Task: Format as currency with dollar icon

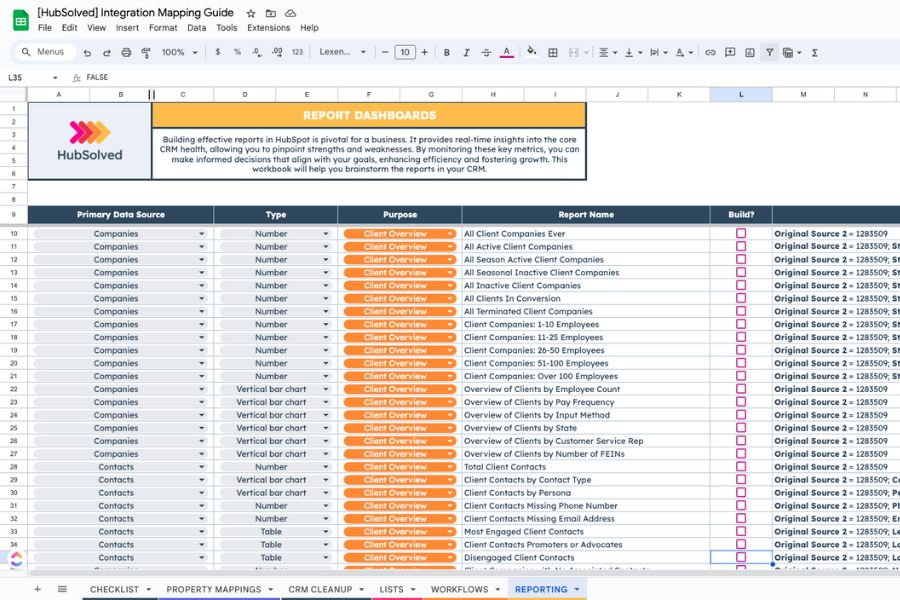Action: 218,52
